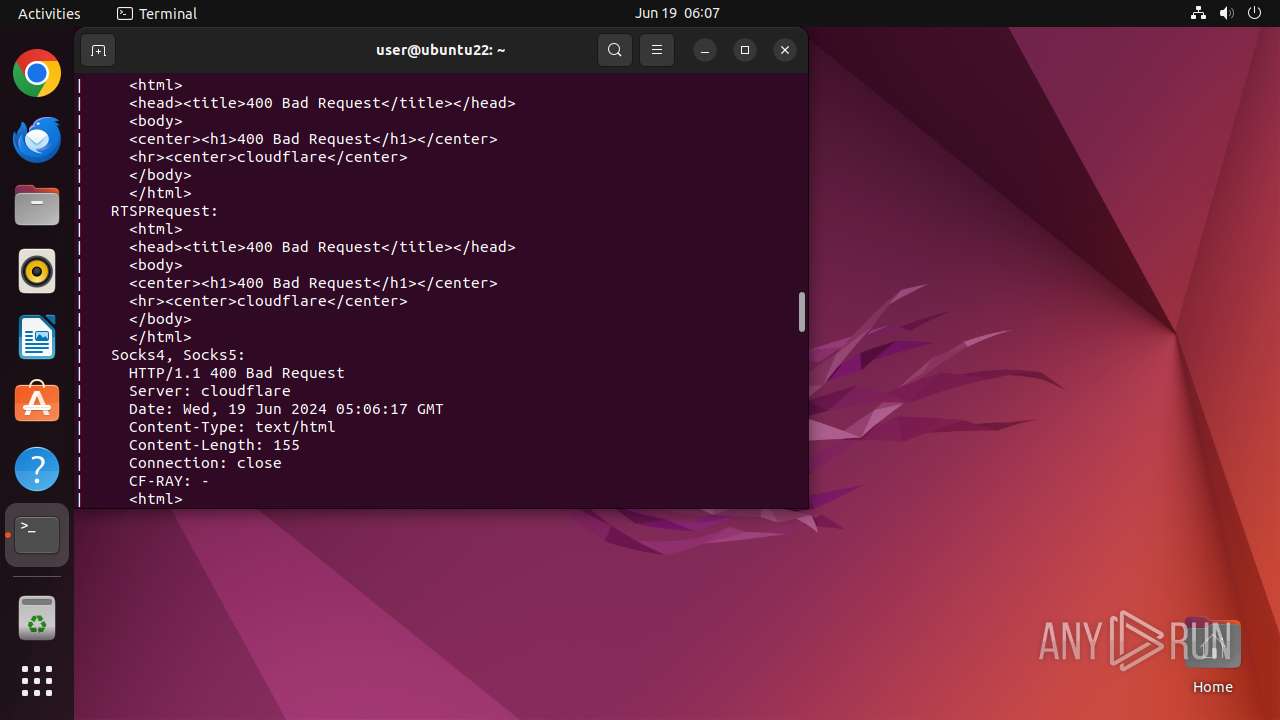
Task: Show Applications grid
Action: 37,681
